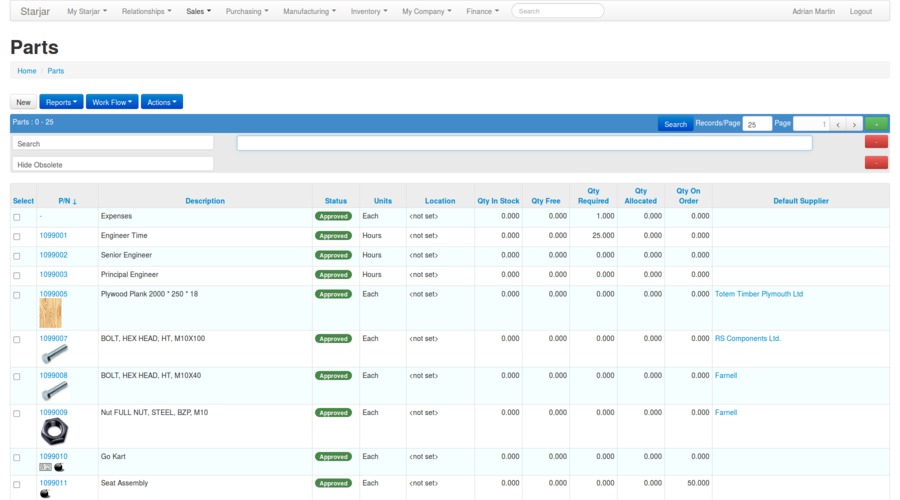Tick the checkbox for Engineer Time row

tap(17, 236)
